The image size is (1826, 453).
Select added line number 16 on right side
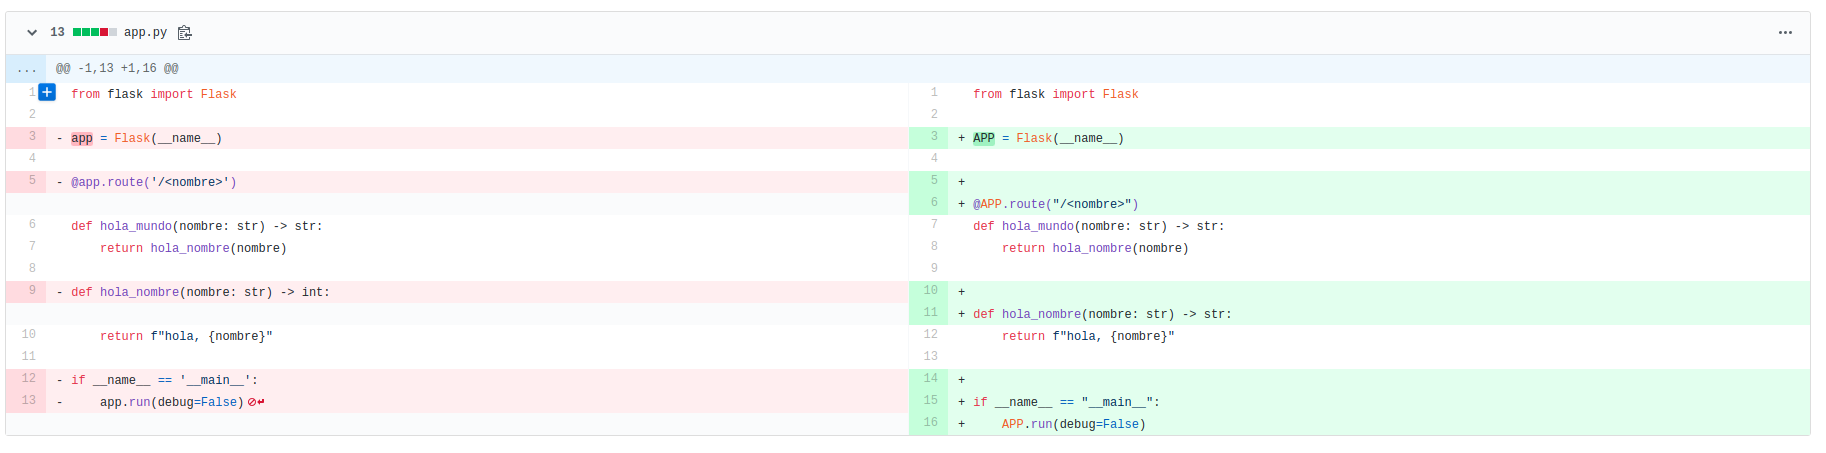pos(930,423)
